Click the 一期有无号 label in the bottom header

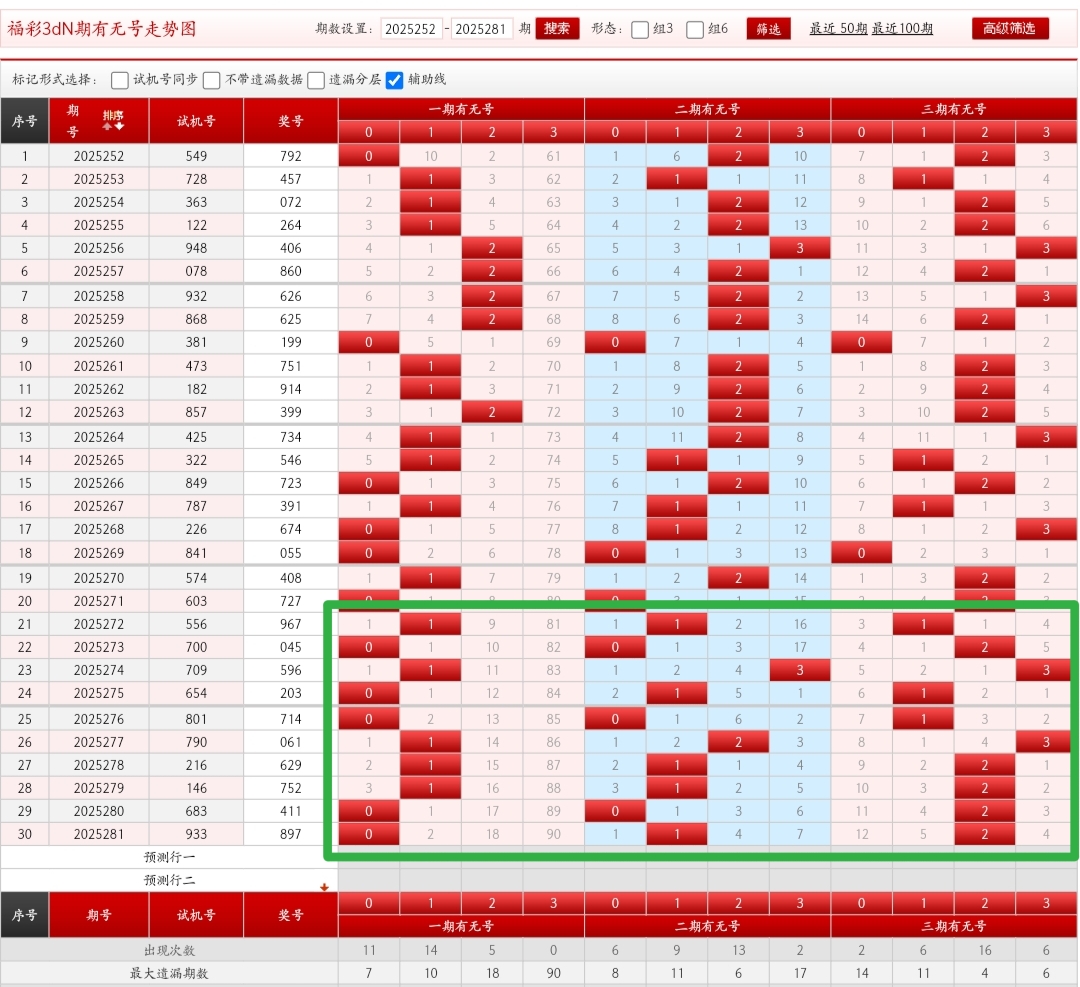click(x=461, y=926)
